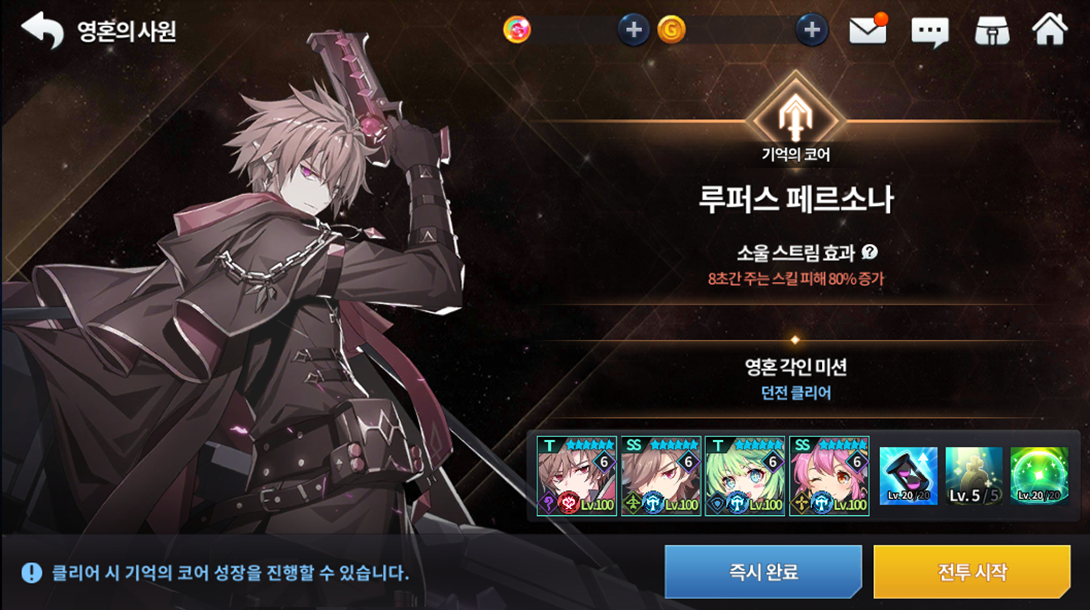Select the green-haired hero portrait
Image resolution: width=1090 pixels, height=610 pixels.
(745, 476)
